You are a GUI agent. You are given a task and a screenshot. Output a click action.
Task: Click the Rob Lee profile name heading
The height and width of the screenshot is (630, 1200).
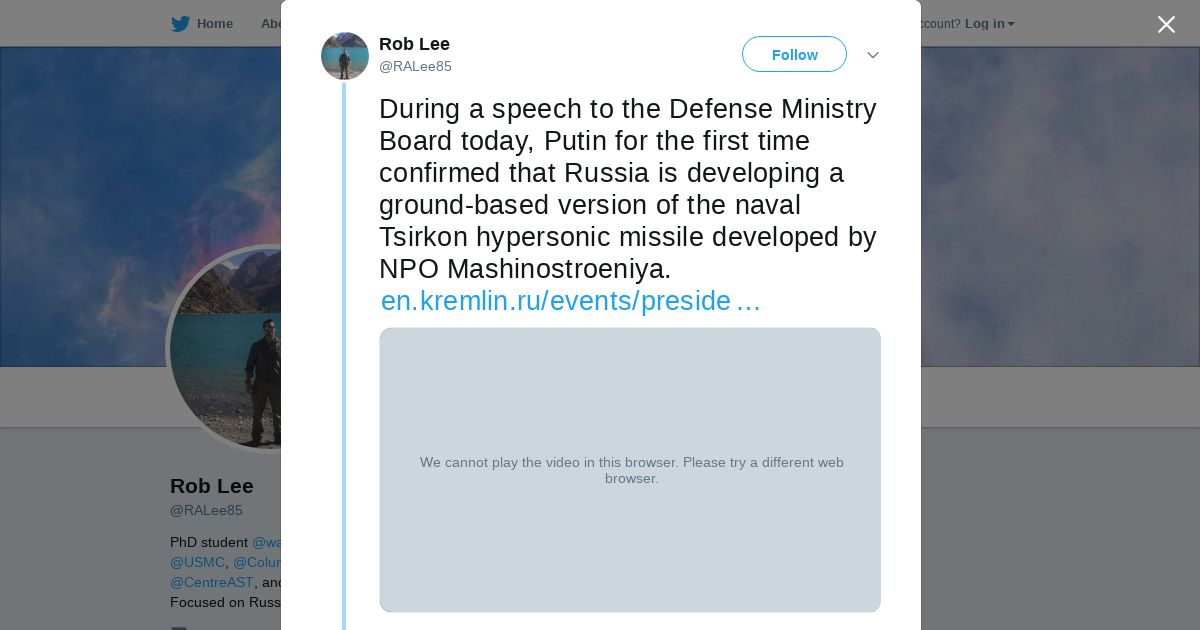[212, 486]
